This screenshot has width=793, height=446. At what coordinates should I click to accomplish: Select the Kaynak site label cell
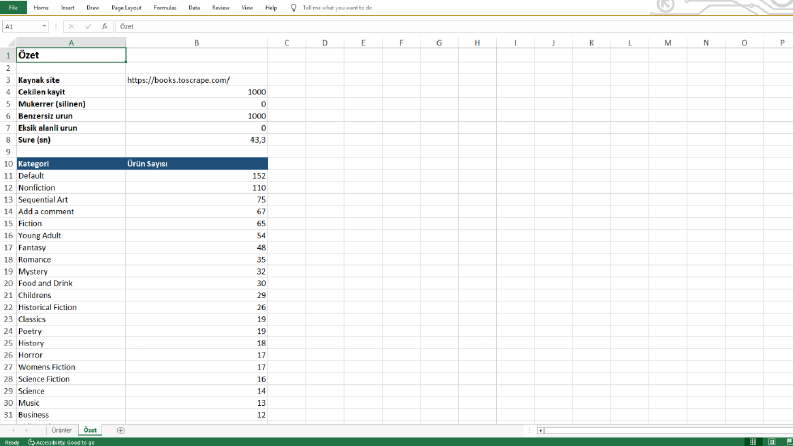[x=71, y=80]
